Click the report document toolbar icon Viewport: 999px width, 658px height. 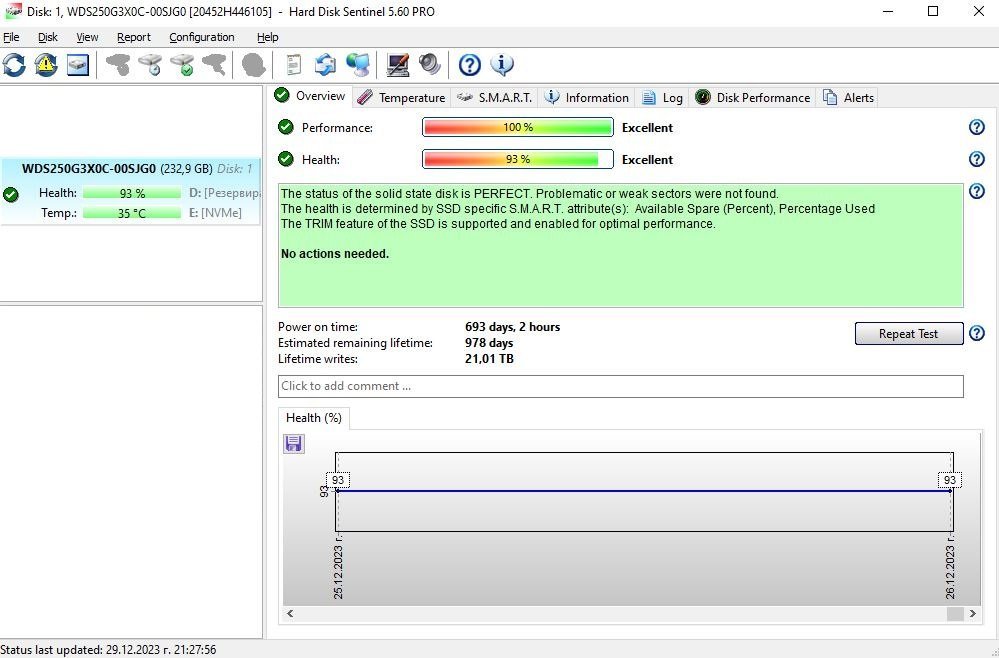[293, 65]
